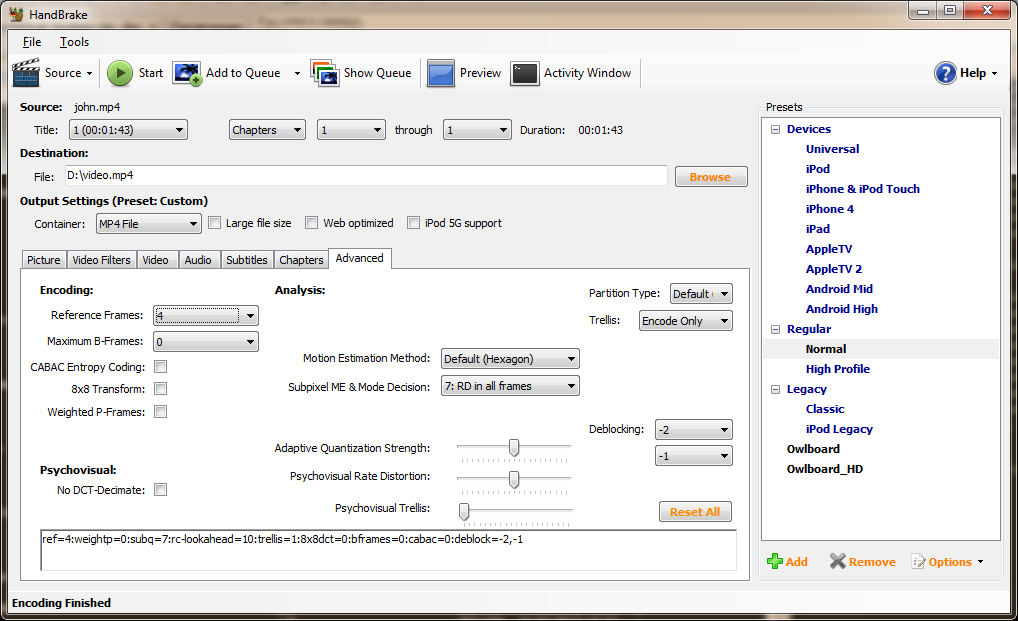
Task: Enable CABAC Entropy Coding checkbox
Action: click(160, 367)
